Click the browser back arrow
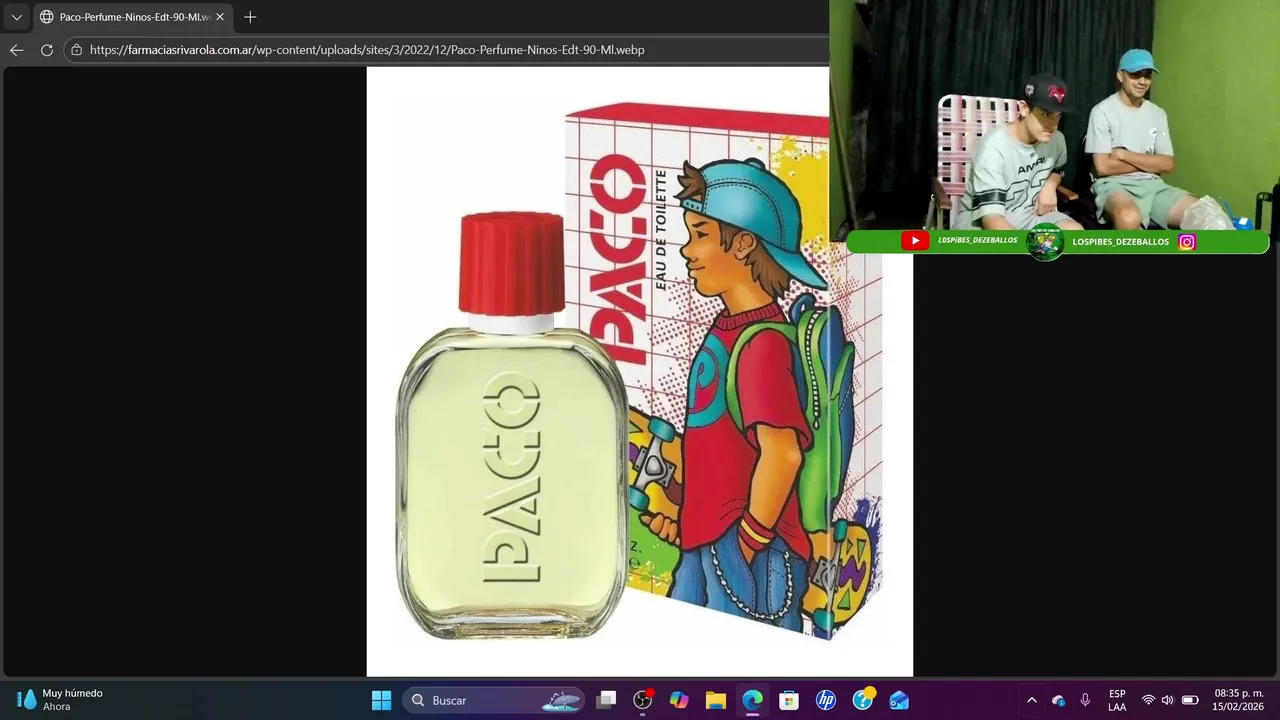 pyautogui.click(x=16, y=50)
